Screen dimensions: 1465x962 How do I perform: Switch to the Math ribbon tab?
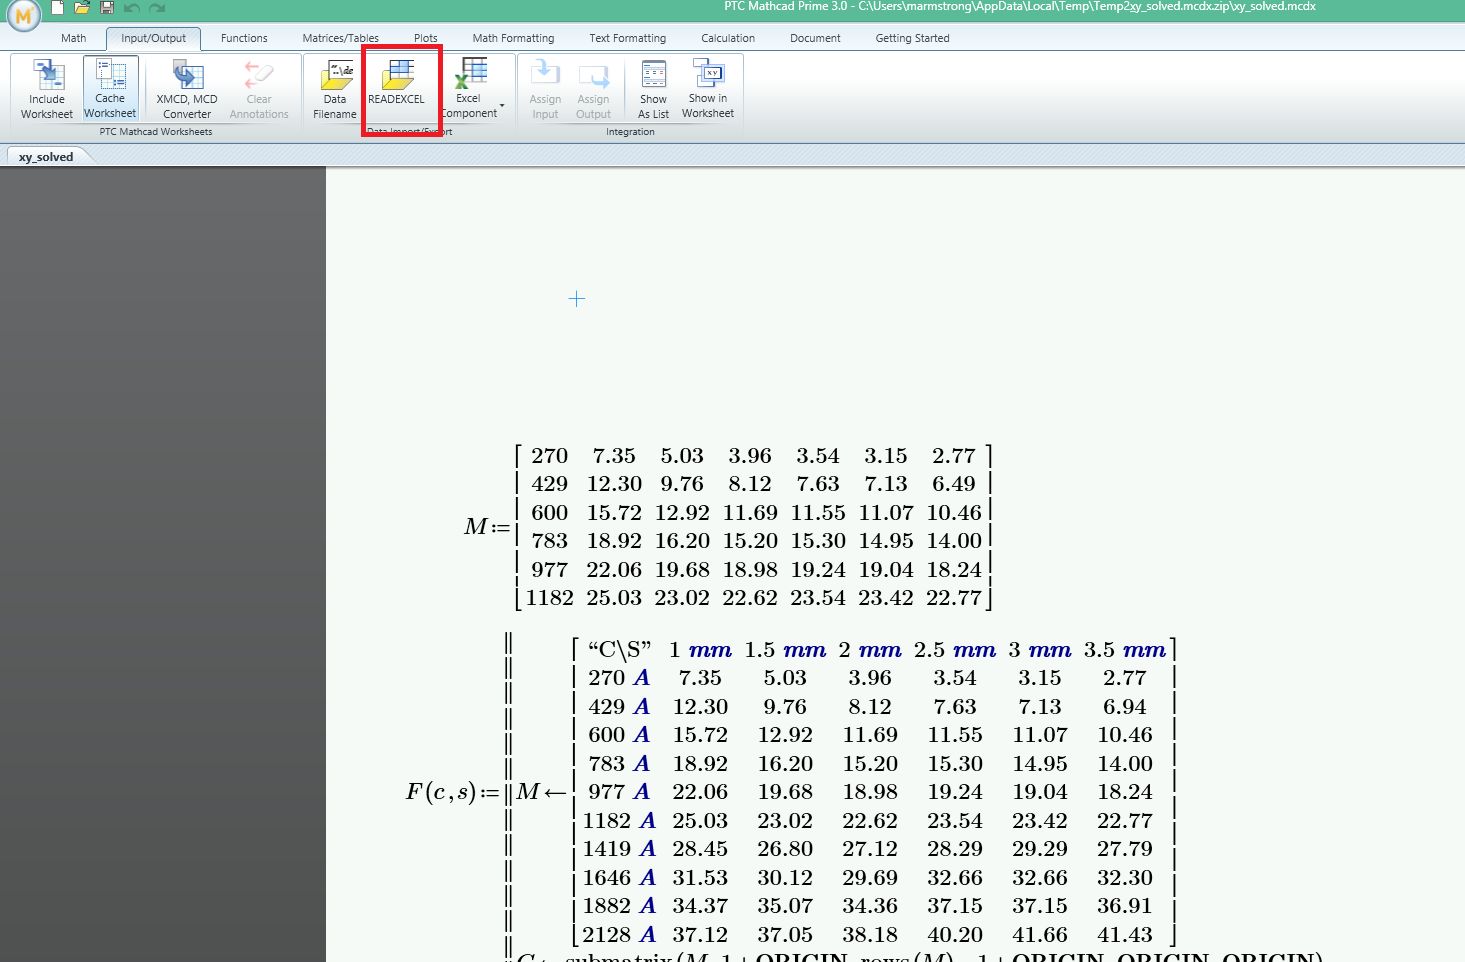[x=74, y=38]
